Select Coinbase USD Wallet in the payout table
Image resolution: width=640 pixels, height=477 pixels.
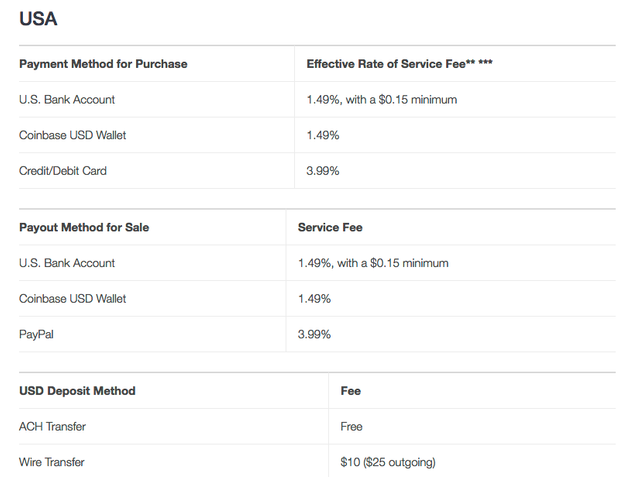73,299
